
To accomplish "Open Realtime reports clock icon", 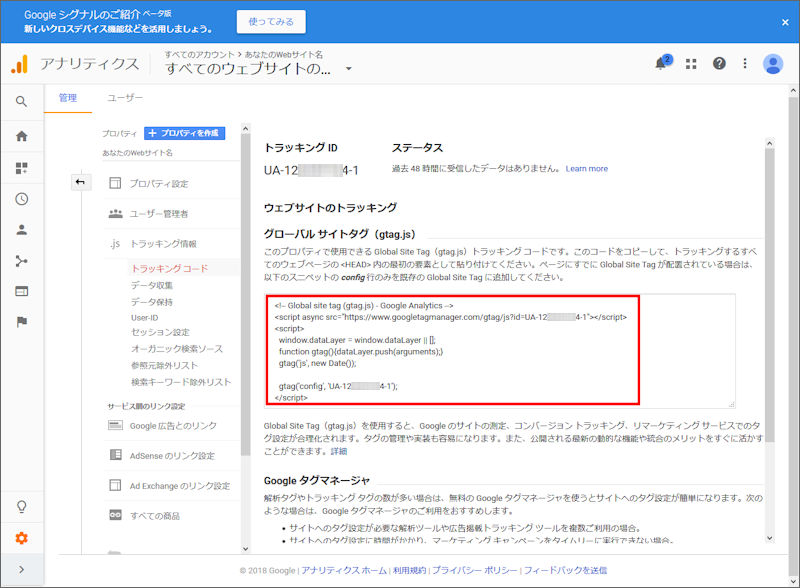I will click(21, 199).
